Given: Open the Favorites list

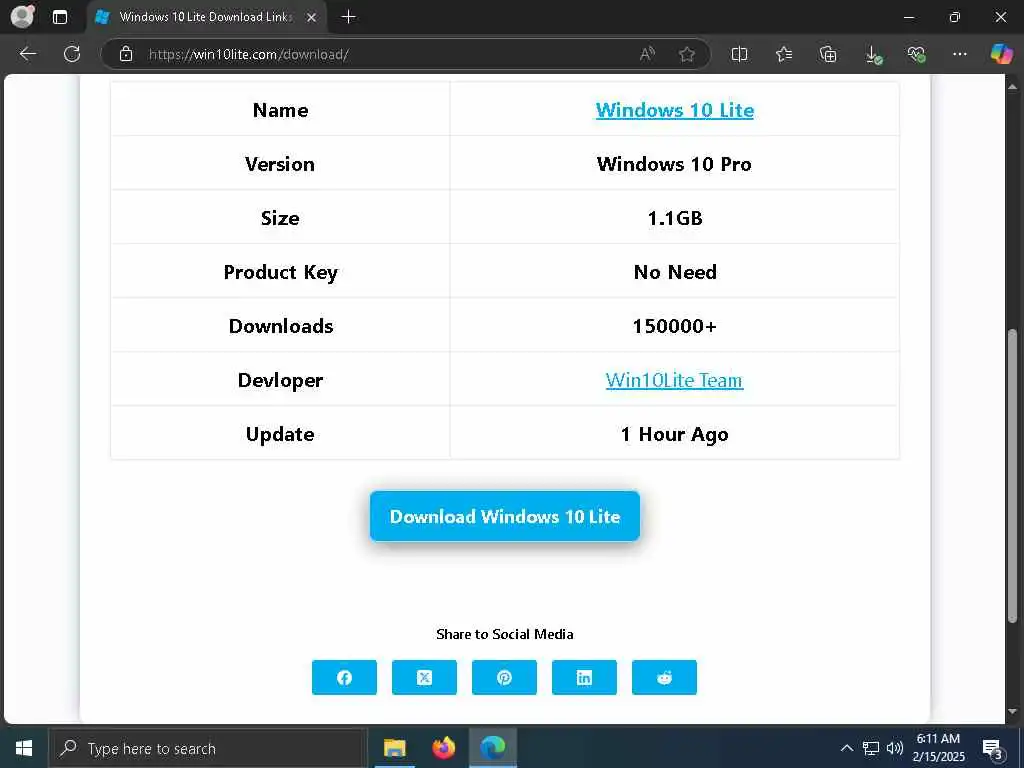Looking at the screenshot, I should pos(784,54).
